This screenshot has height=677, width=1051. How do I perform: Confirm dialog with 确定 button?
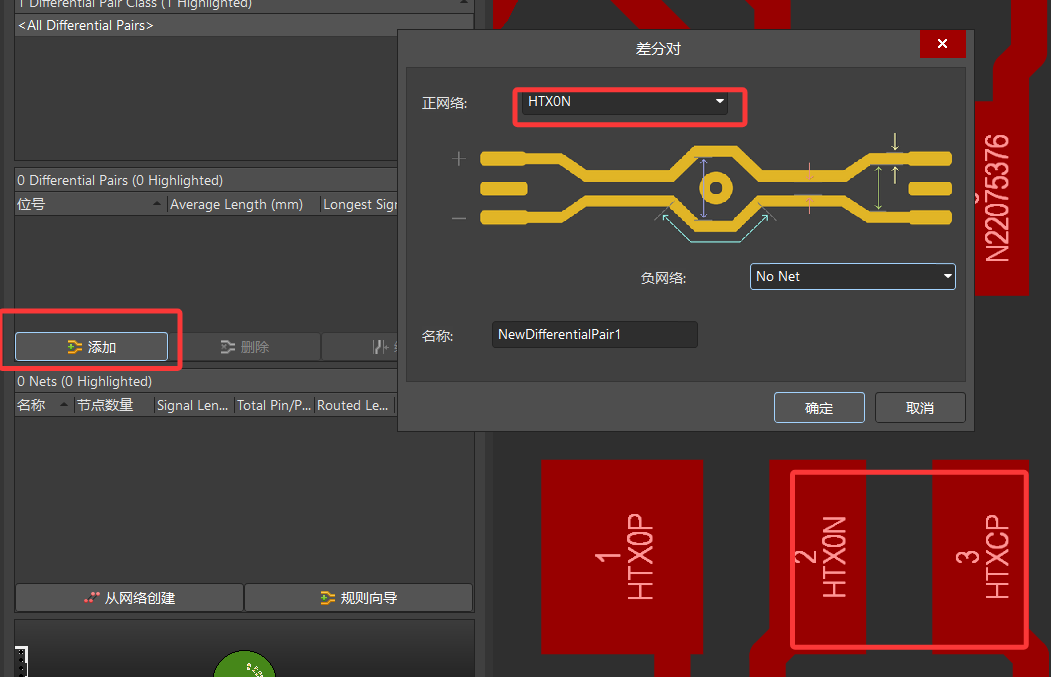[819, 408]
